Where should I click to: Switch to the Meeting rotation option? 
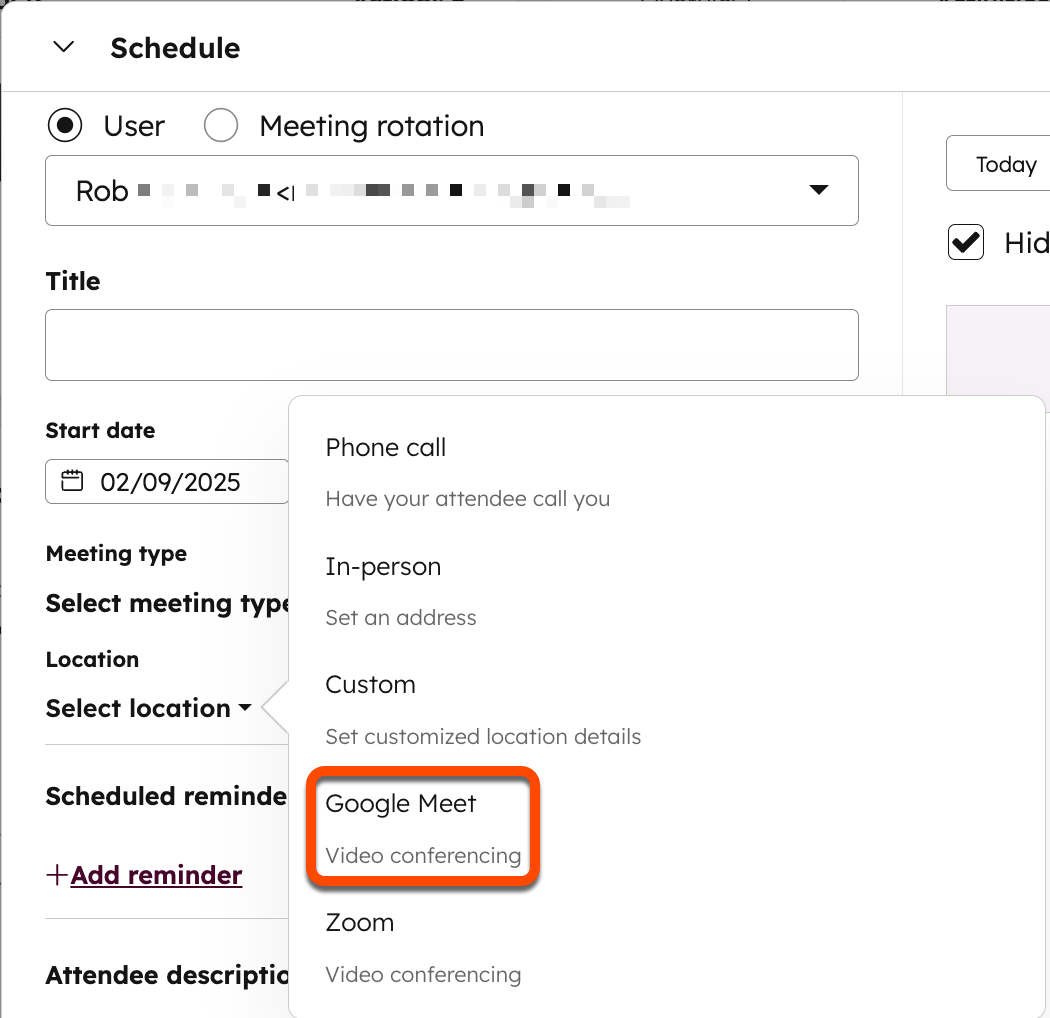(220, 125)
